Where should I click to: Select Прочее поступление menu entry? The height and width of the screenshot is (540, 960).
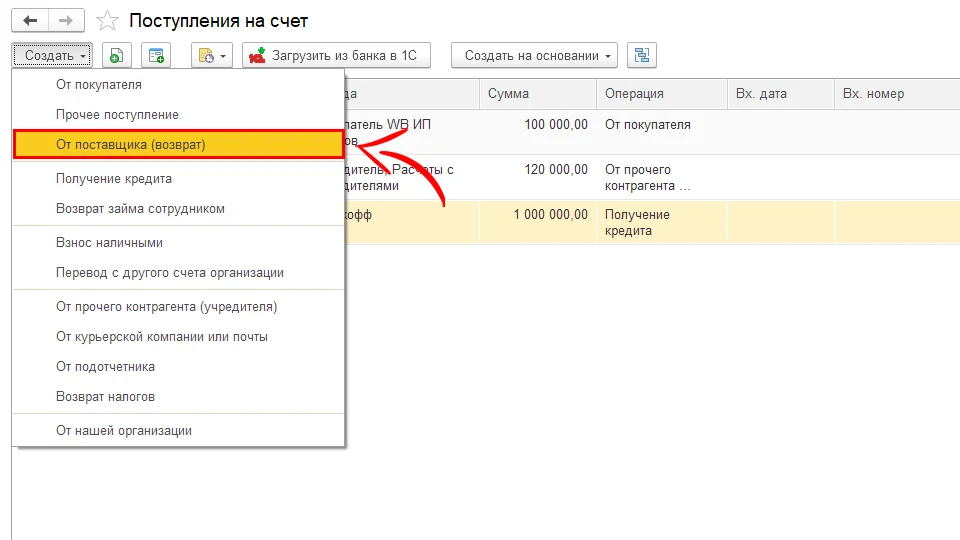117,115
